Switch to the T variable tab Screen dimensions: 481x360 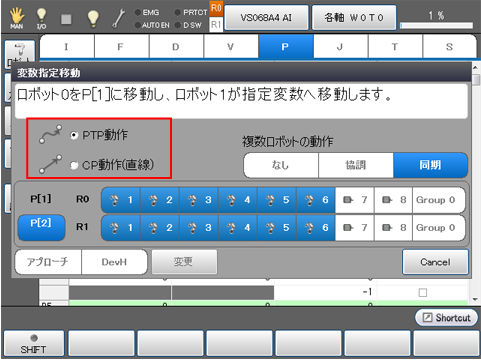point(395,47)
